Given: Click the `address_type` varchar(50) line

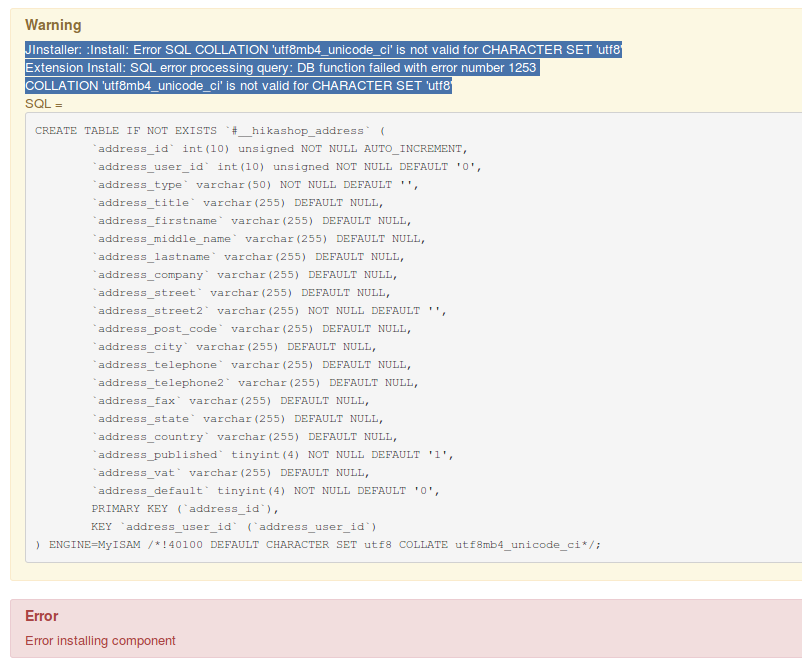Looking at the screenshot, I should pyautogui.click(x=255, y=185).
